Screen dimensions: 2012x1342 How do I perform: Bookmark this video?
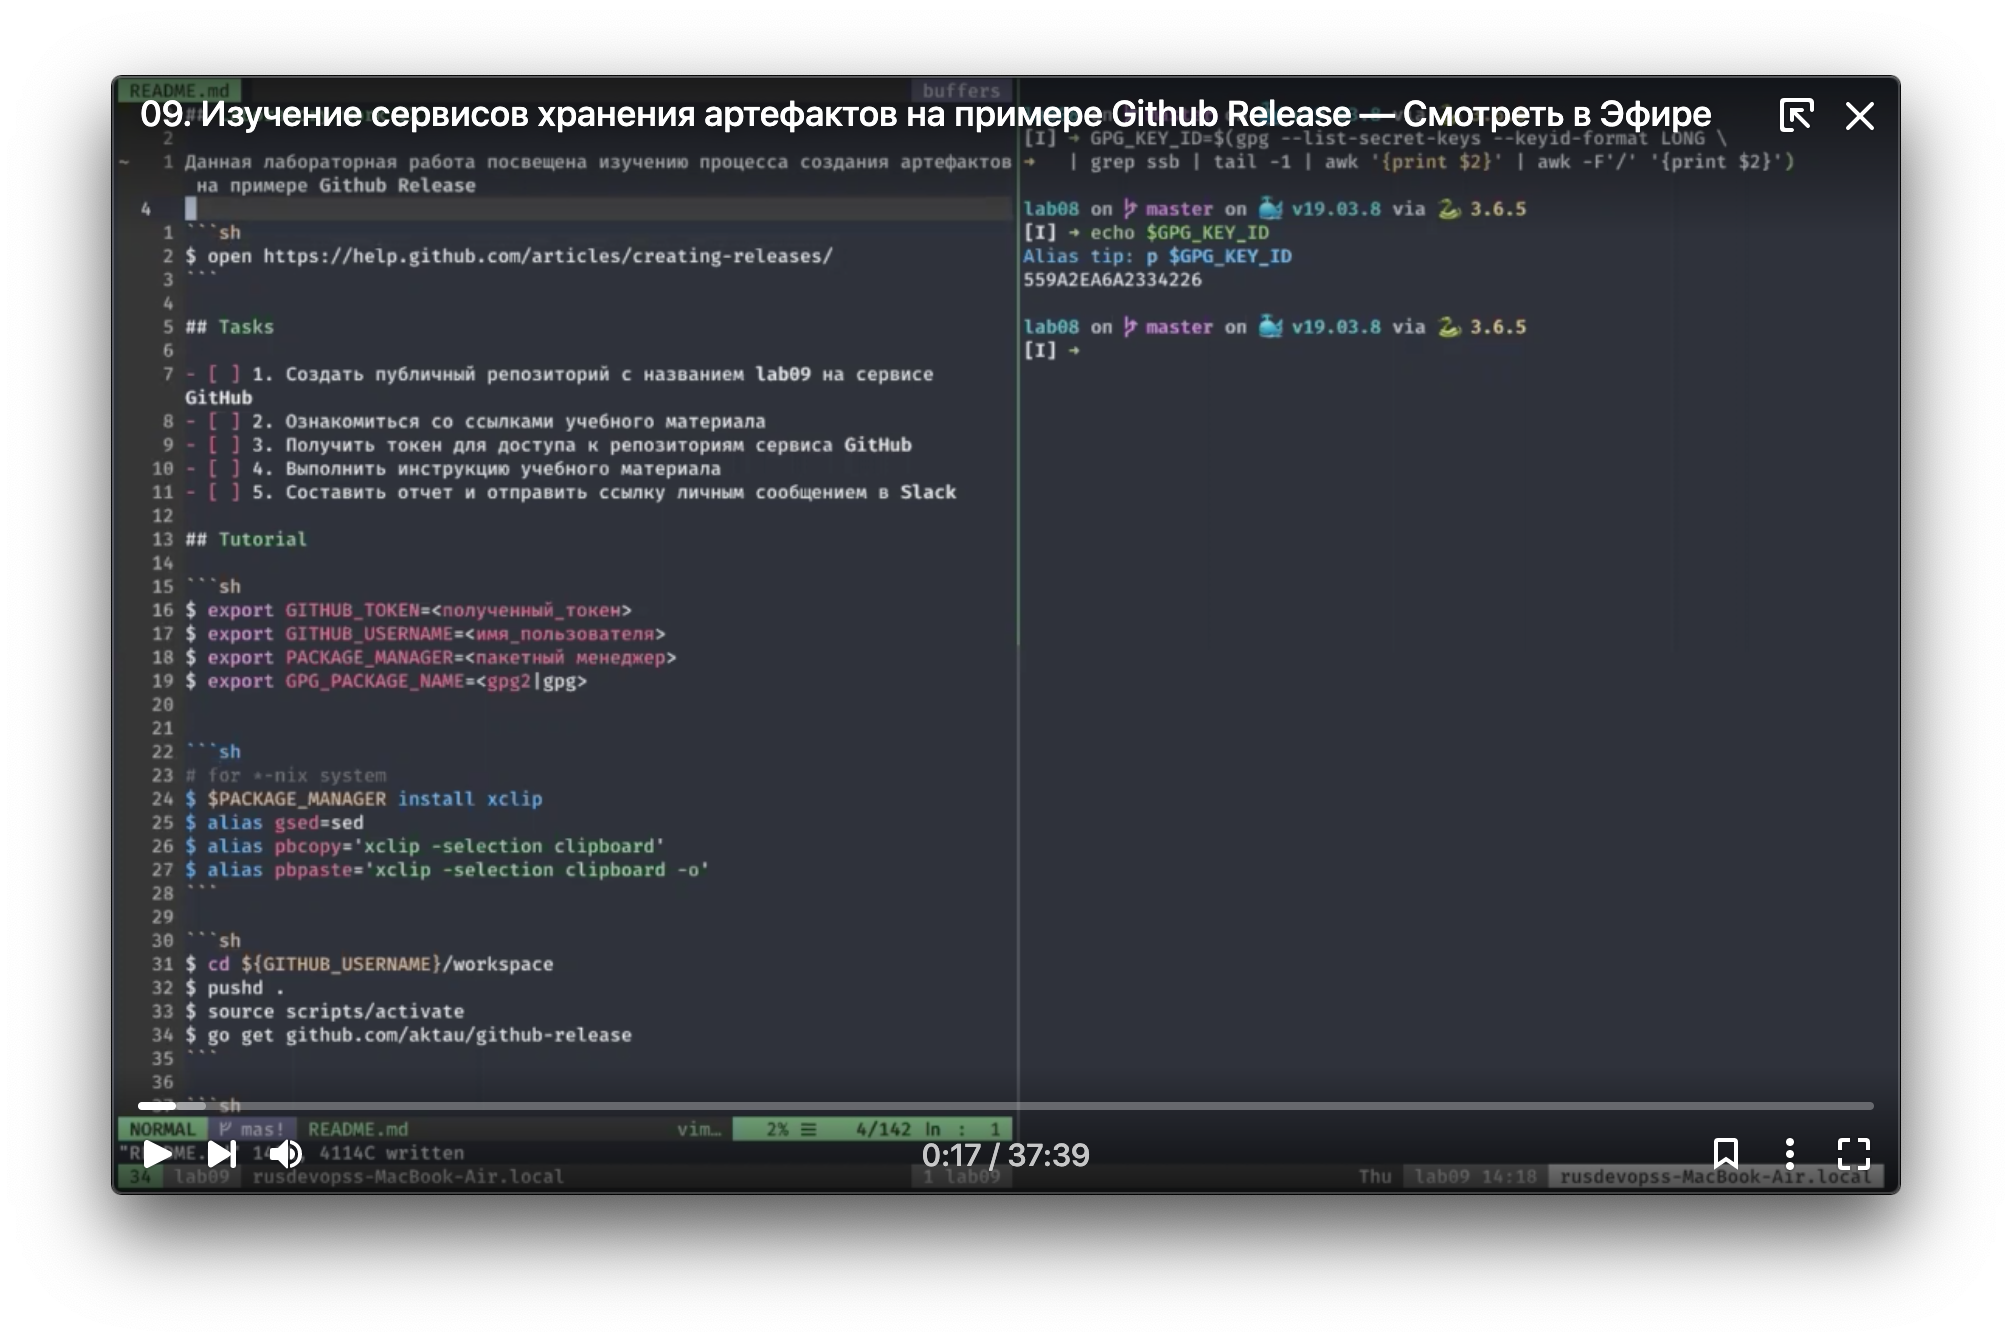1725,1153
